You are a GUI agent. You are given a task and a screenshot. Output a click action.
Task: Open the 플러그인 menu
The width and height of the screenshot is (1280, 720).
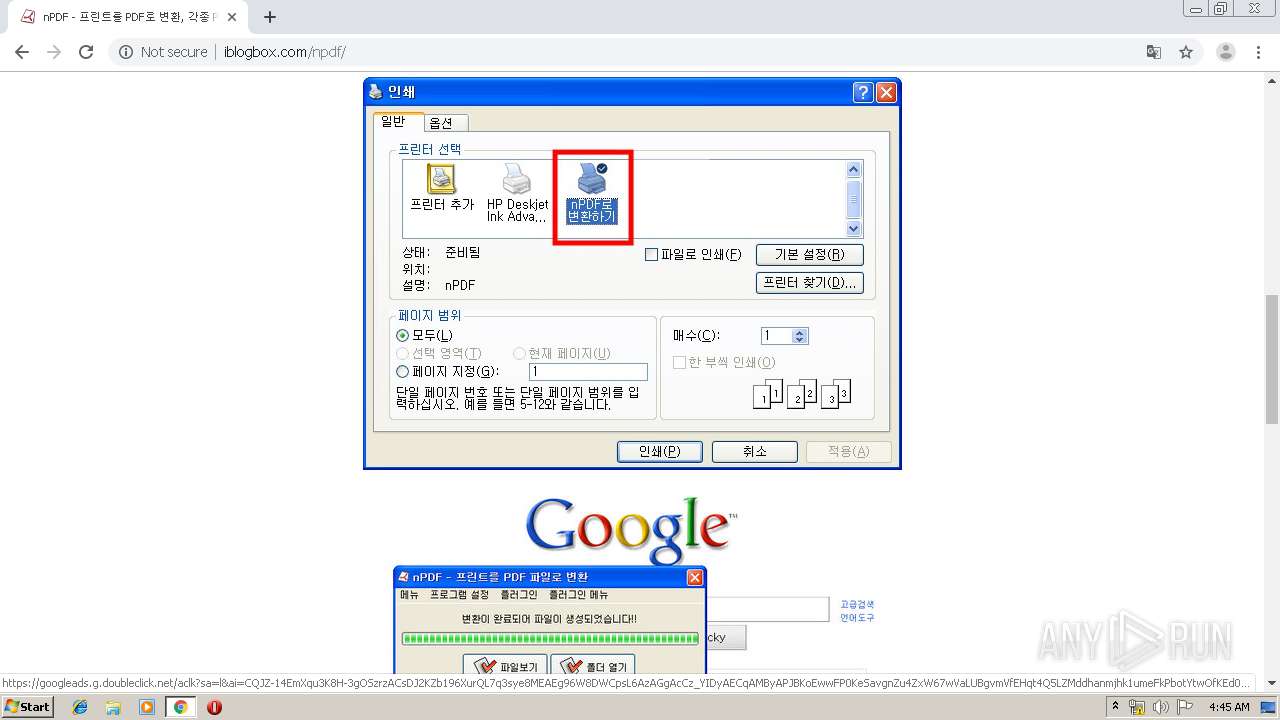[x=519, y=595]
